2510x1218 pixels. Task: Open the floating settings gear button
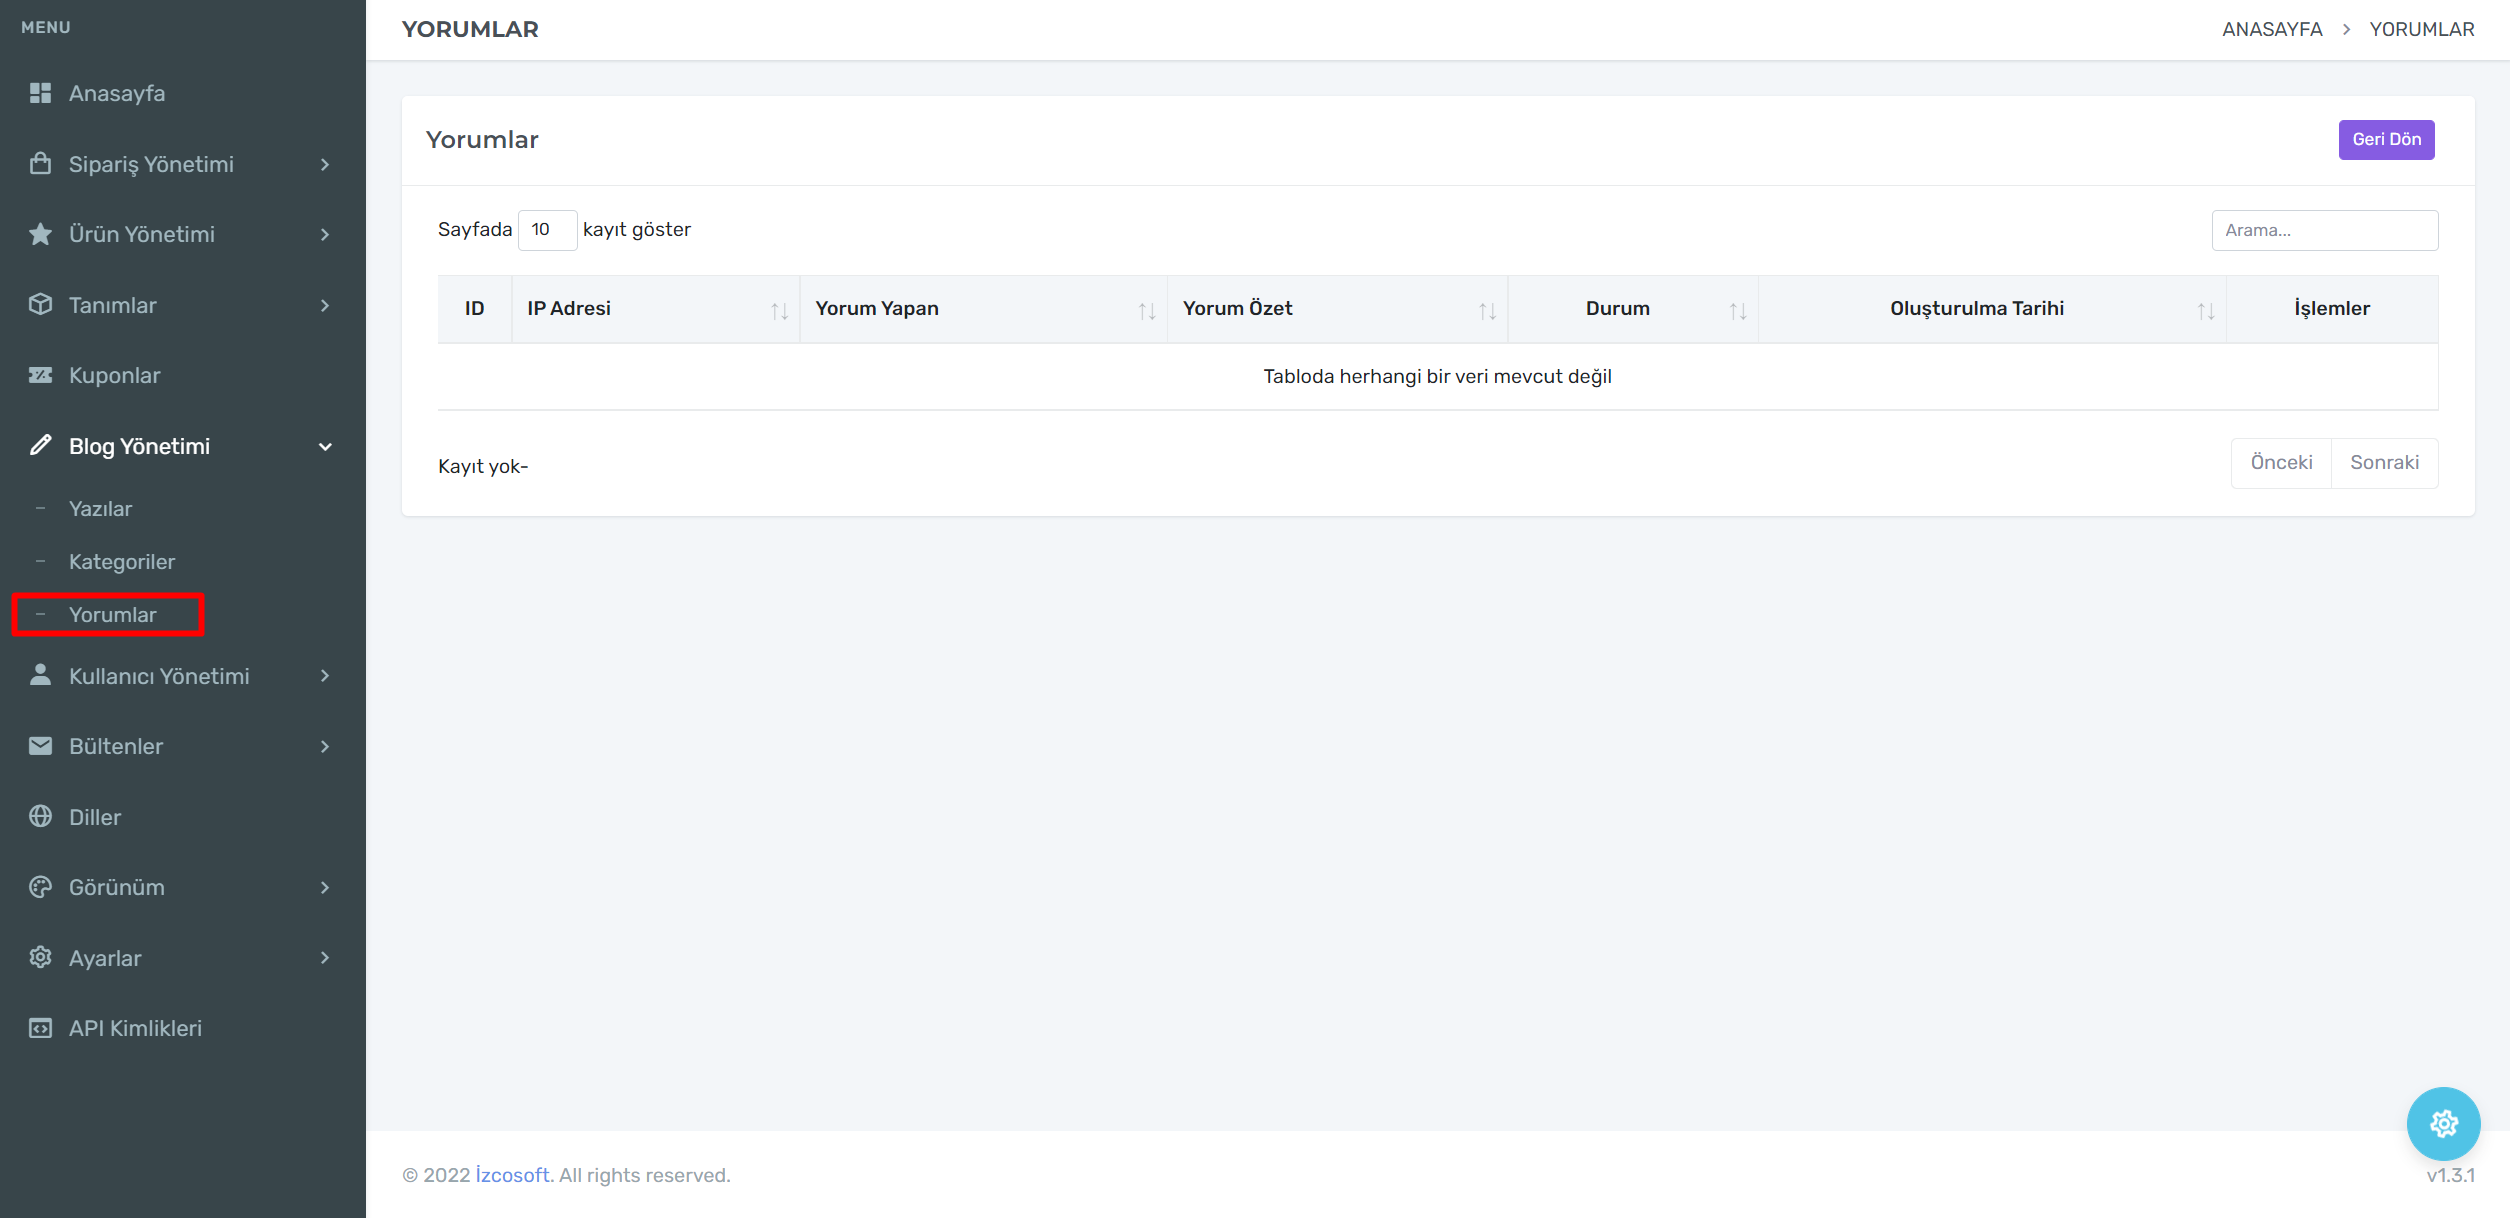coord(2443,1123)
